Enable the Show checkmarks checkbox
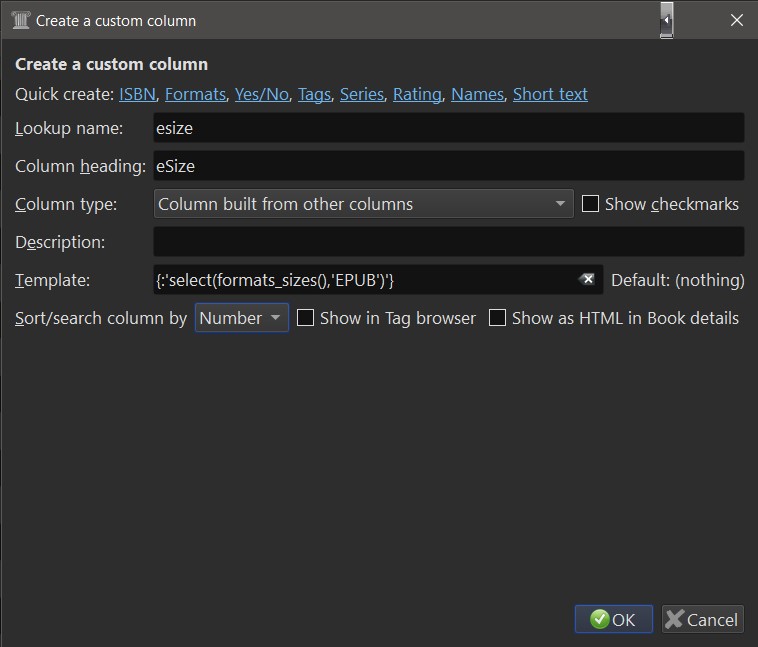758x647 pixels. [x=591, y=204]
